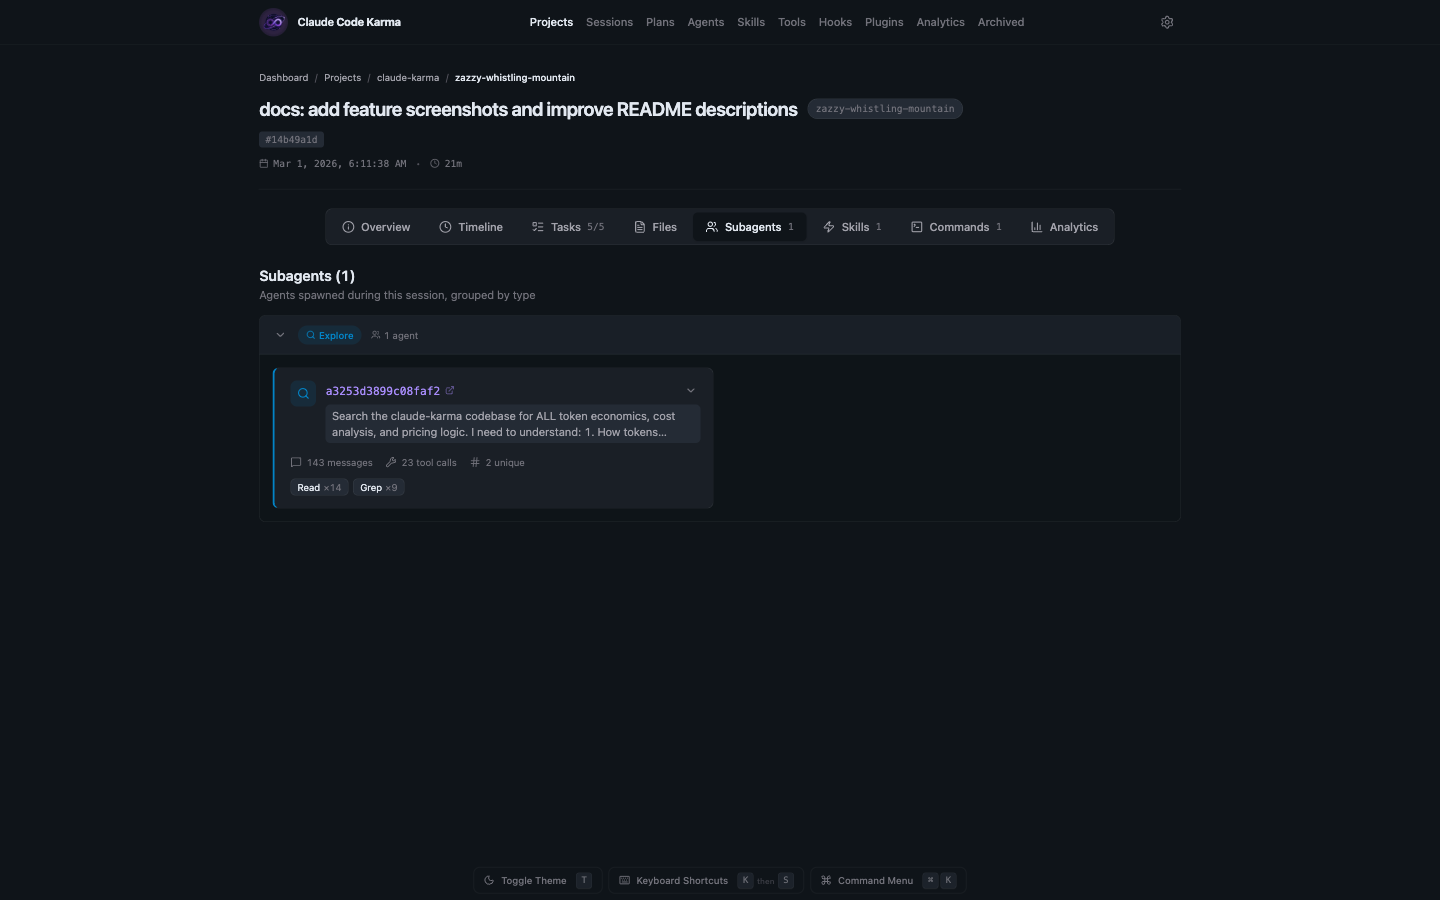Click the Projects breadcrumb link
This screenshot has height=900, width=1440.
tap(343, 78)
